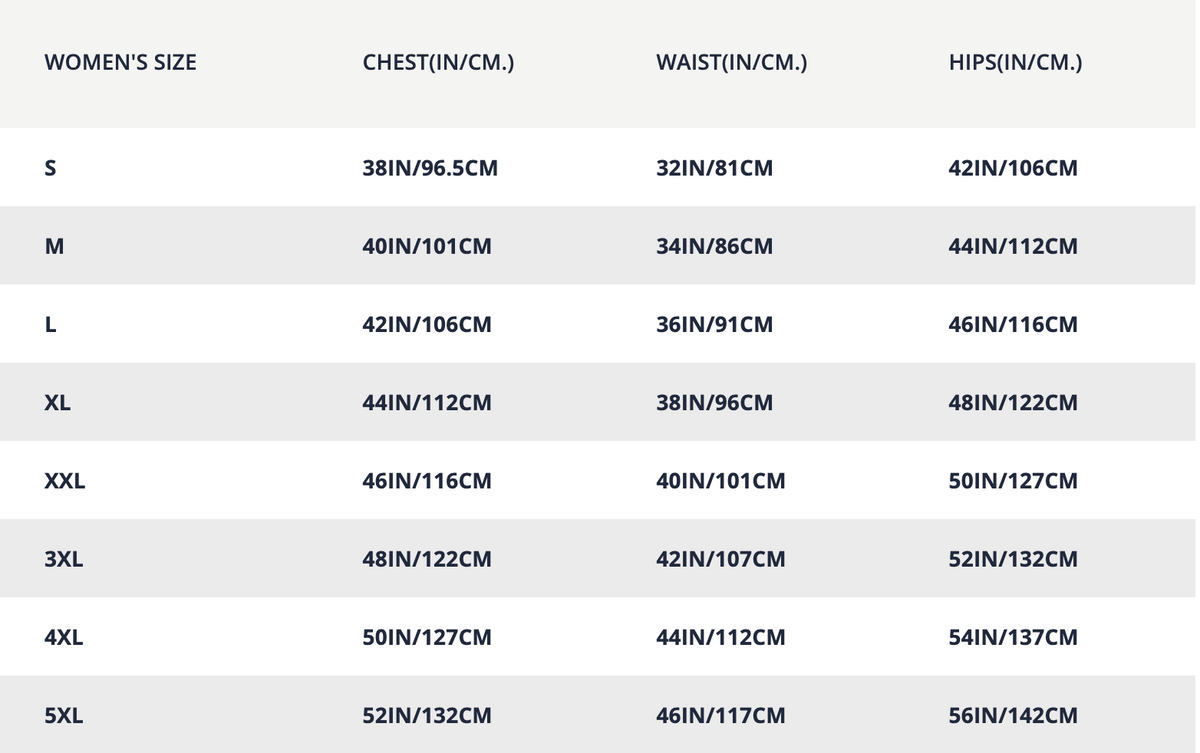The image size is (1200, 753).
Task: Click waist value 32IN/81CM for size S
Action: tap(714, 168)
